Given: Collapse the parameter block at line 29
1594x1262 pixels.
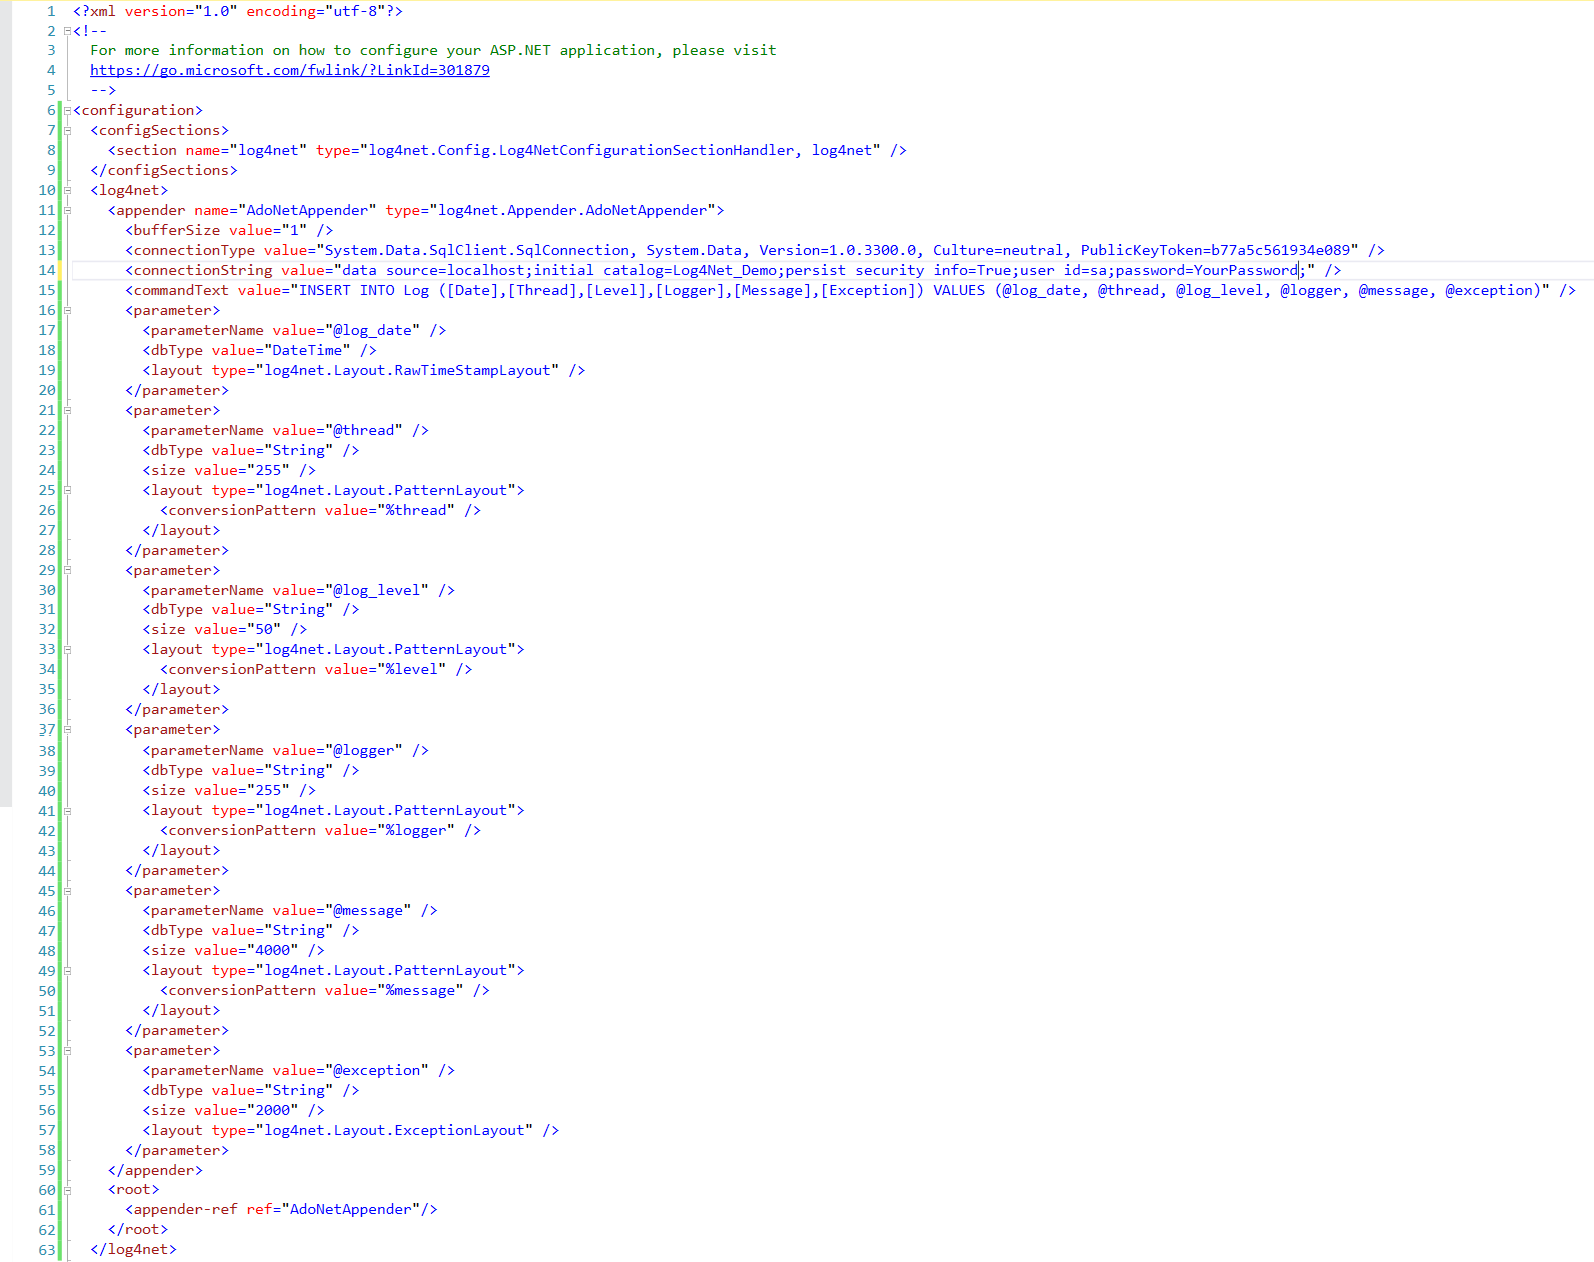Looking at the screenshot, I should coord(67,570).
